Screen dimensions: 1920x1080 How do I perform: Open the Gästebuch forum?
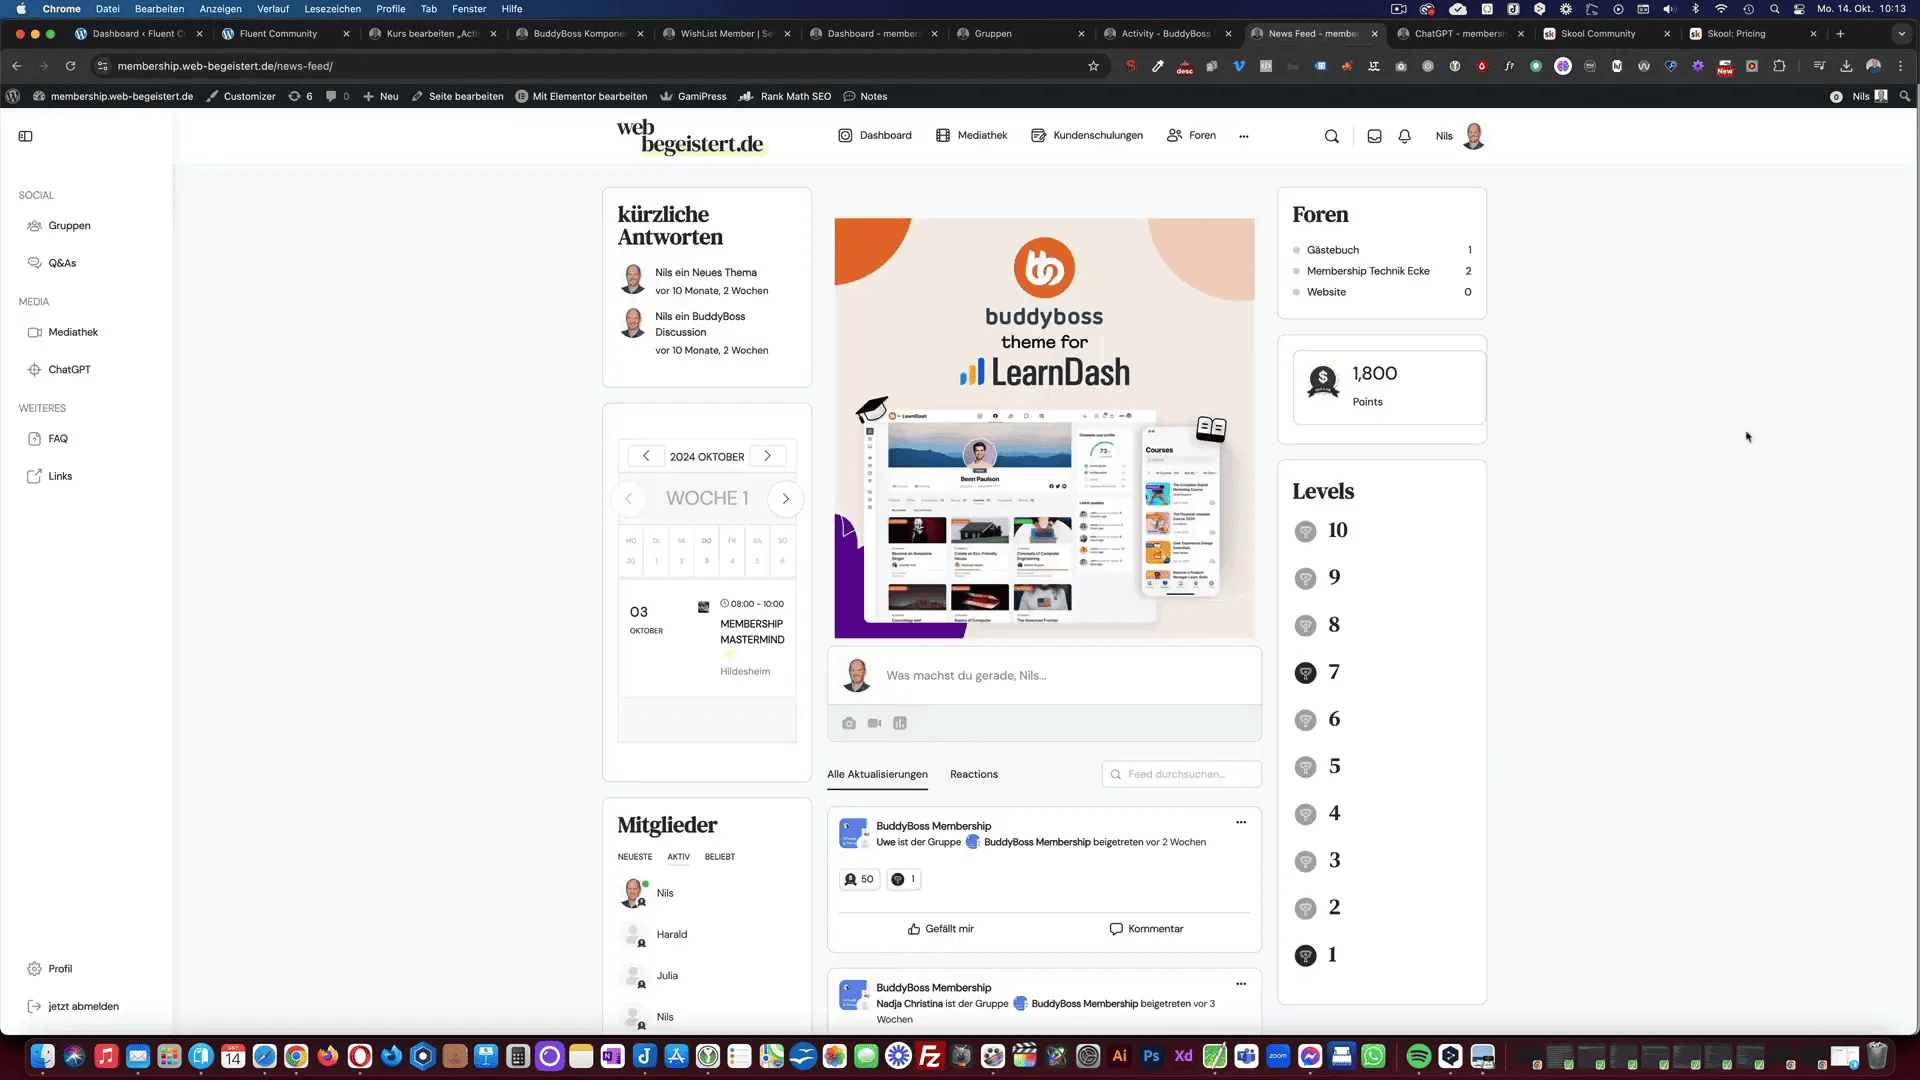tap(1333, 250)
